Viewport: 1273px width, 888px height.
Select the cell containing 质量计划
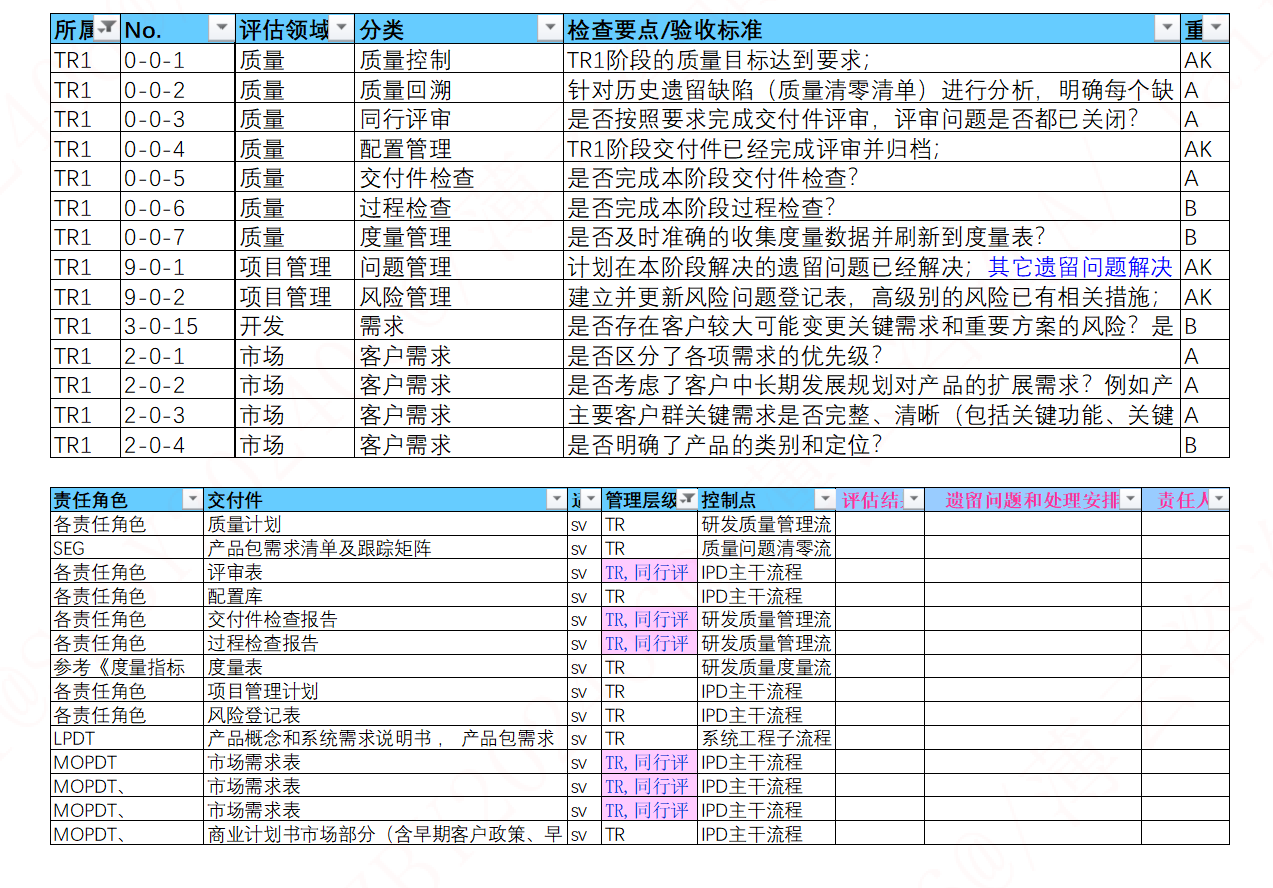coord(245,523)
